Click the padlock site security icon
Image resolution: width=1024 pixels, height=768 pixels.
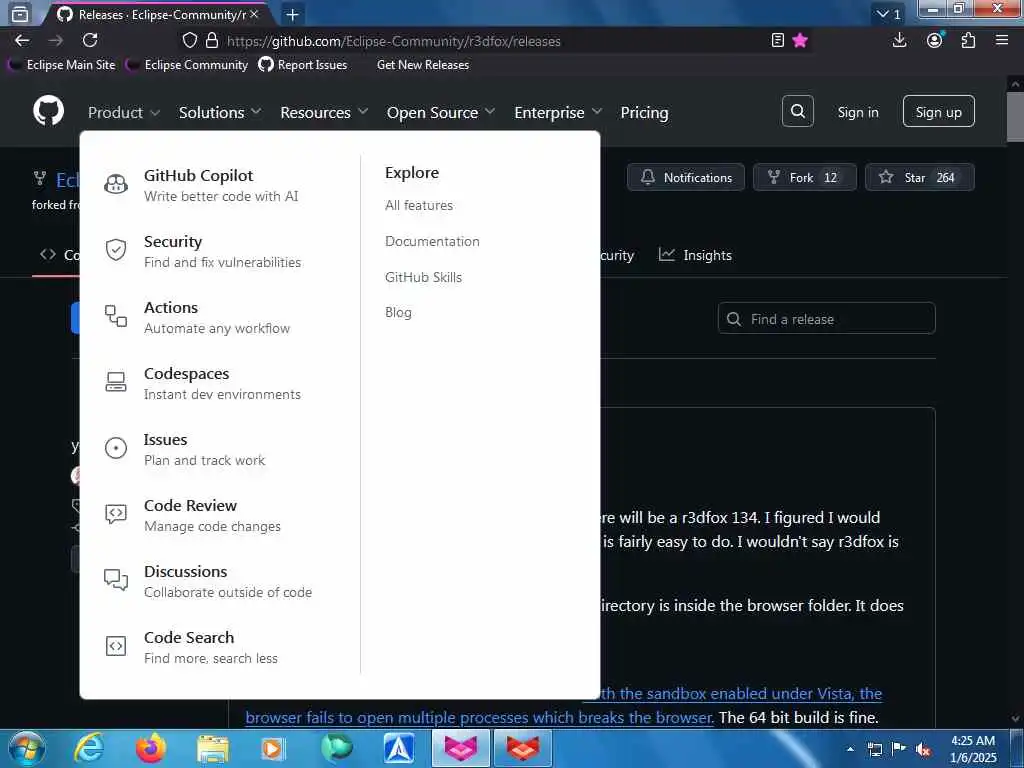212,40
